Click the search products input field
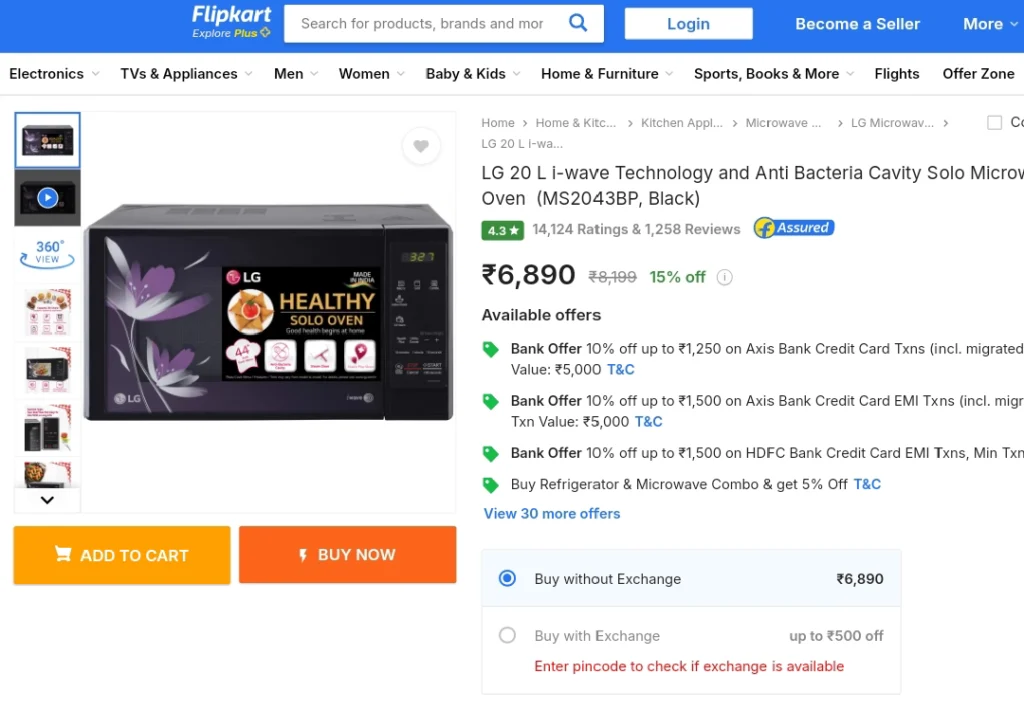1024x711 pixels. 422,24
